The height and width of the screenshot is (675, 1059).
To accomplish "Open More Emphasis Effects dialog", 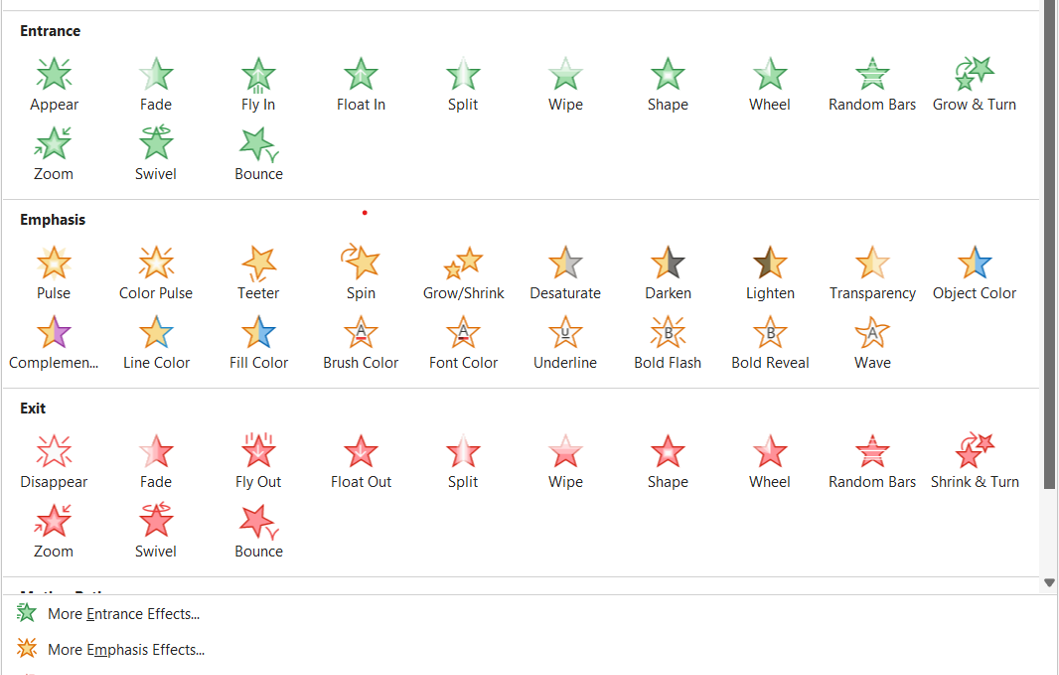I will pos(125,650).
